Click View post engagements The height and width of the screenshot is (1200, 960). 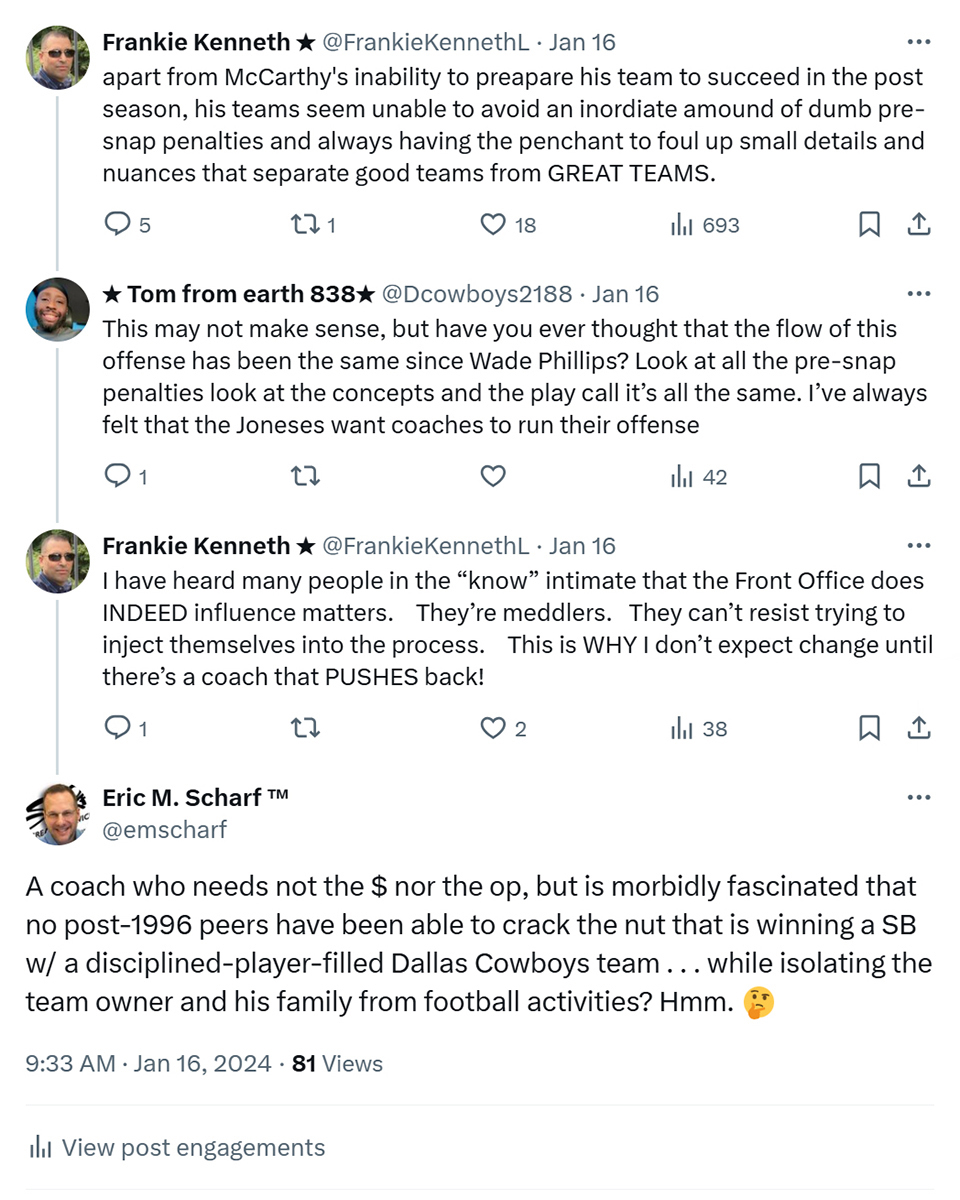pyautogui.click(x=177, y=1147)
